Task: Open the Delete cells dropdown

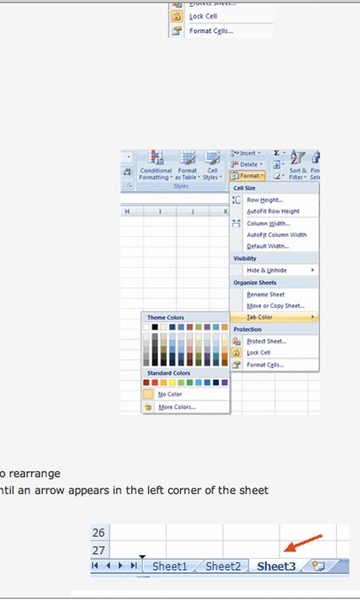Action: [247, 165]
